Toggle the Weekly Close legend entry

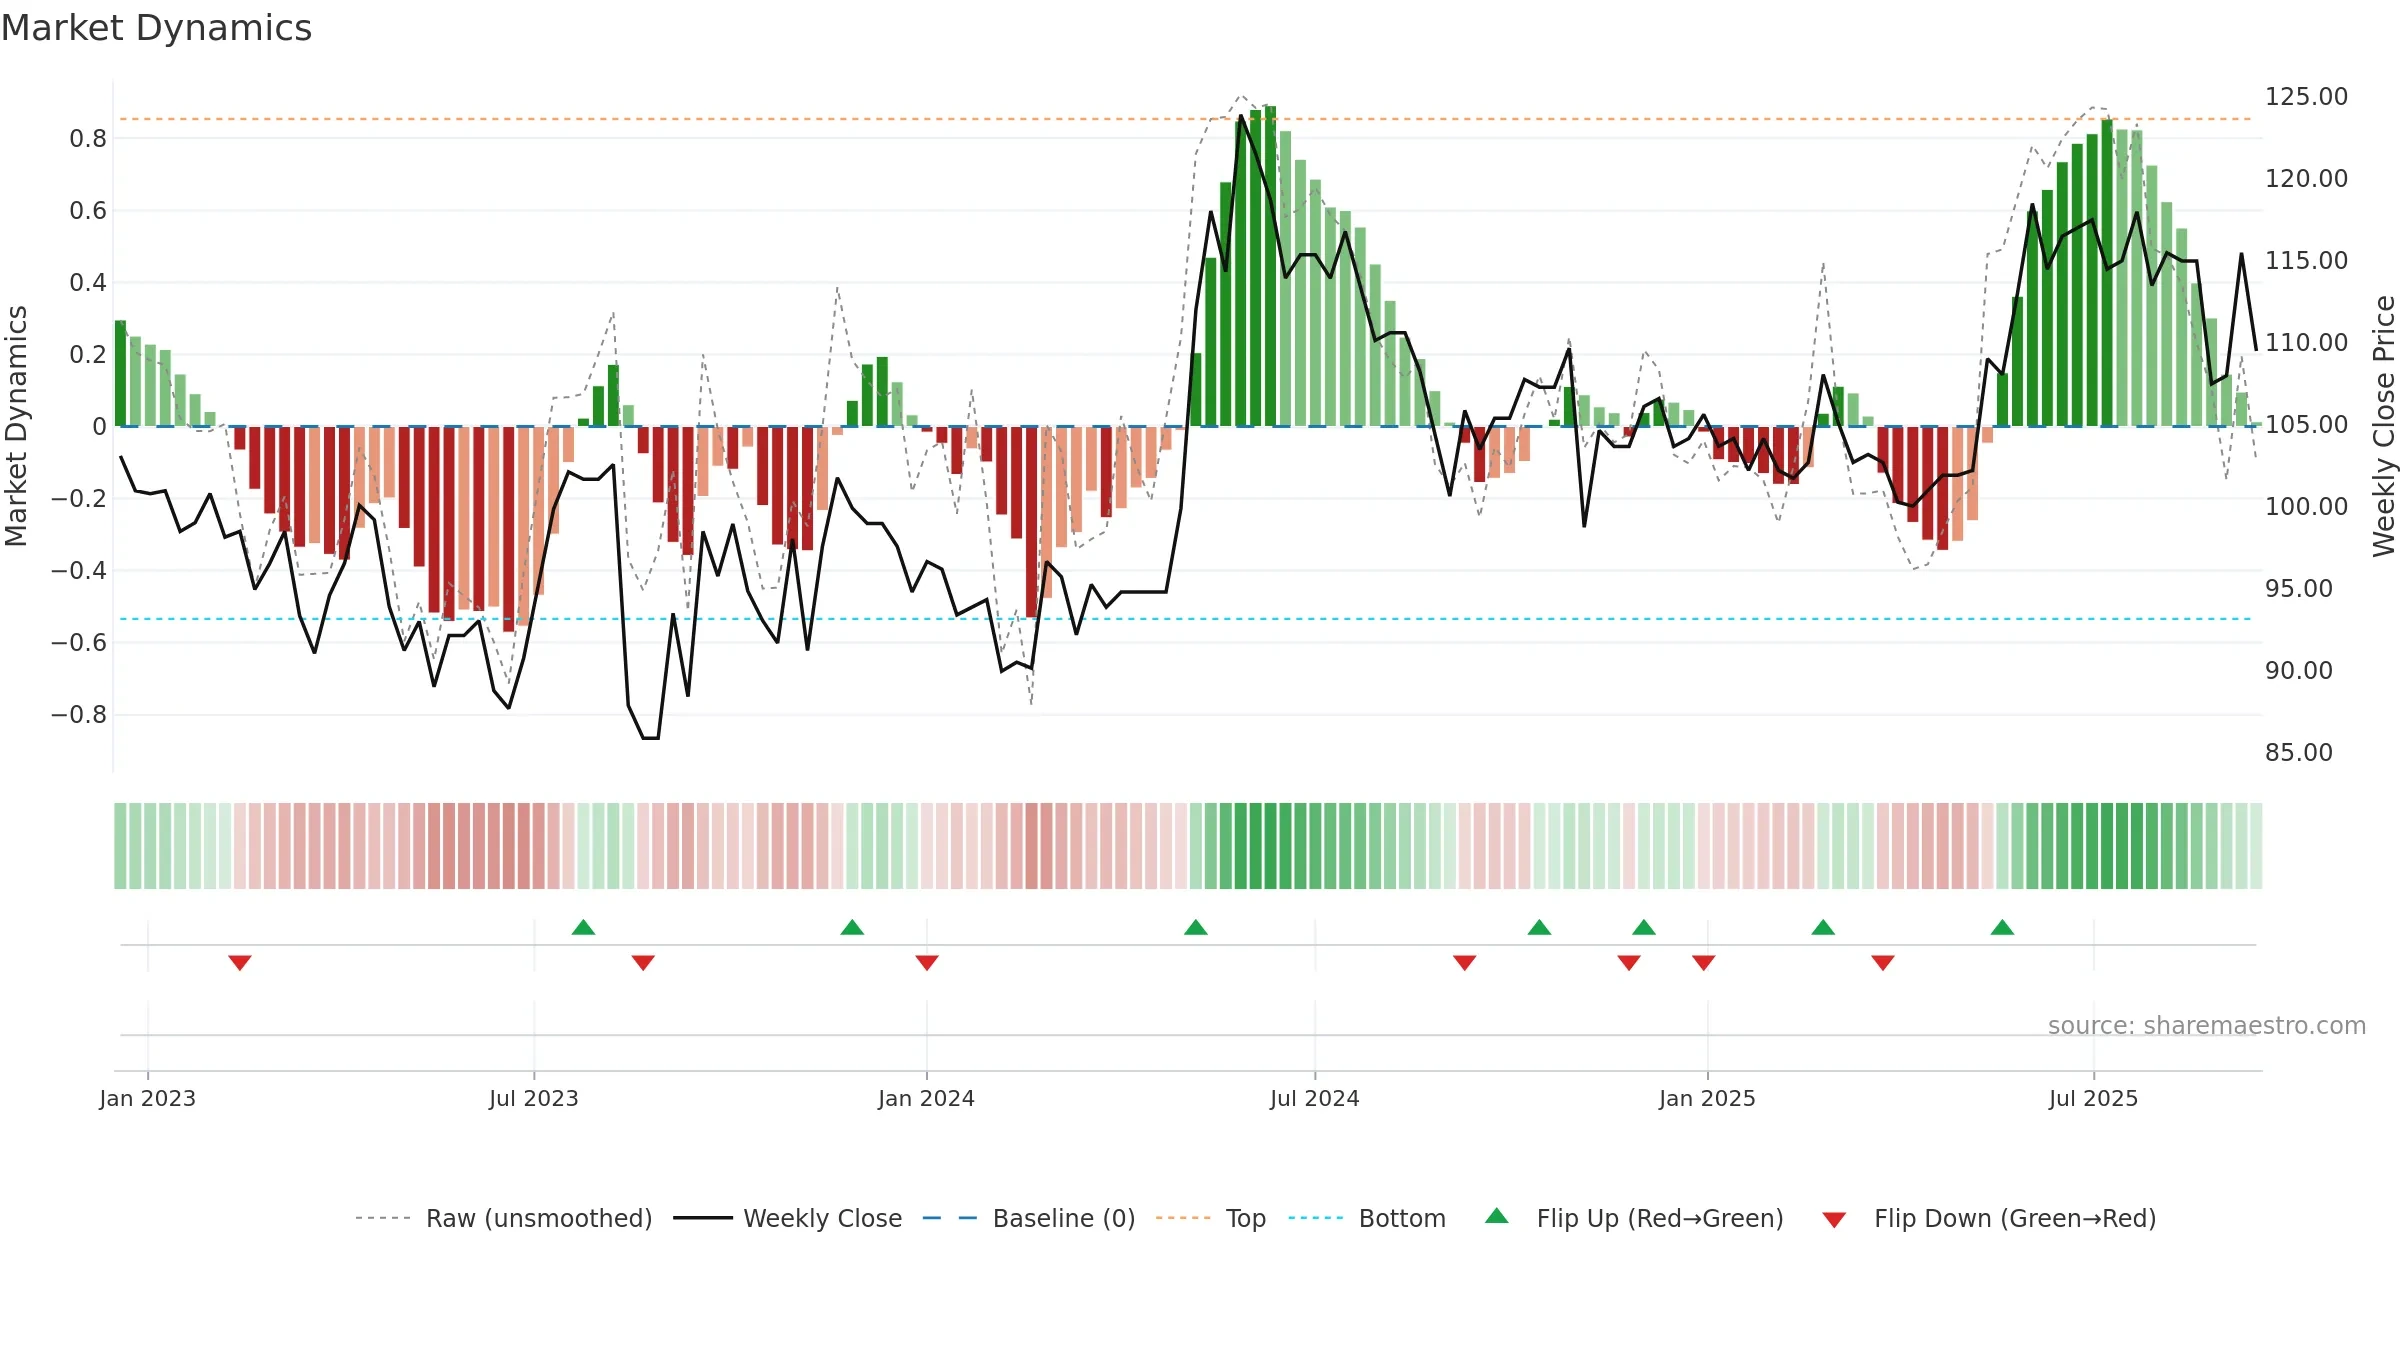click(x=787, y=1218)
